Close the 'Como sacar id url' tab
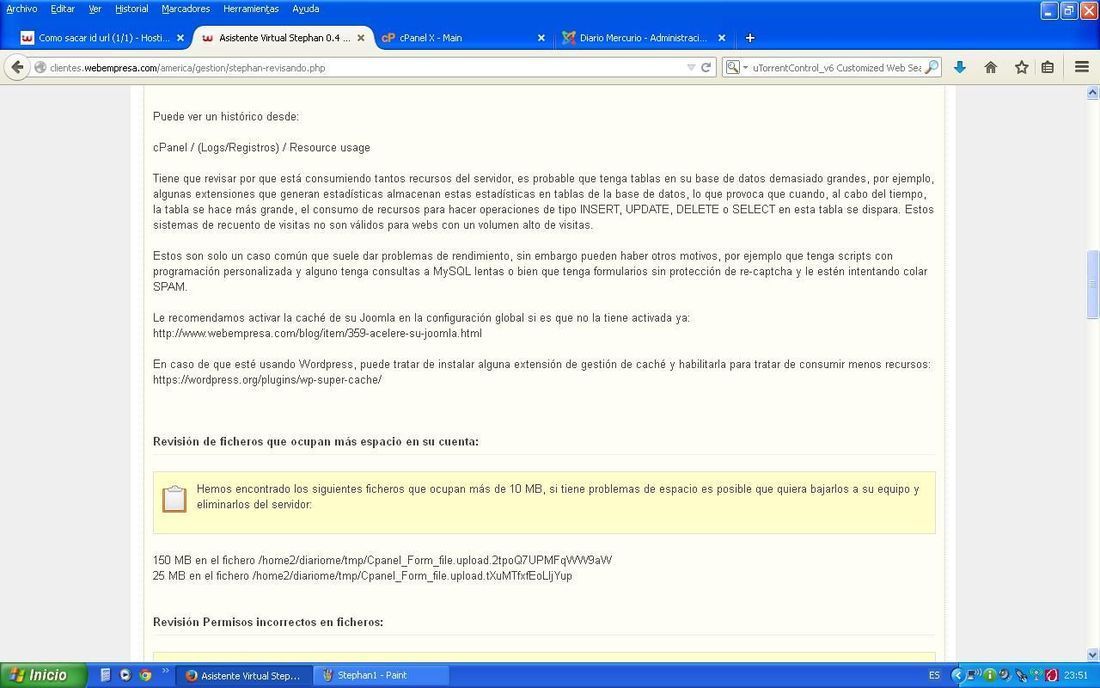 (180, 38)
